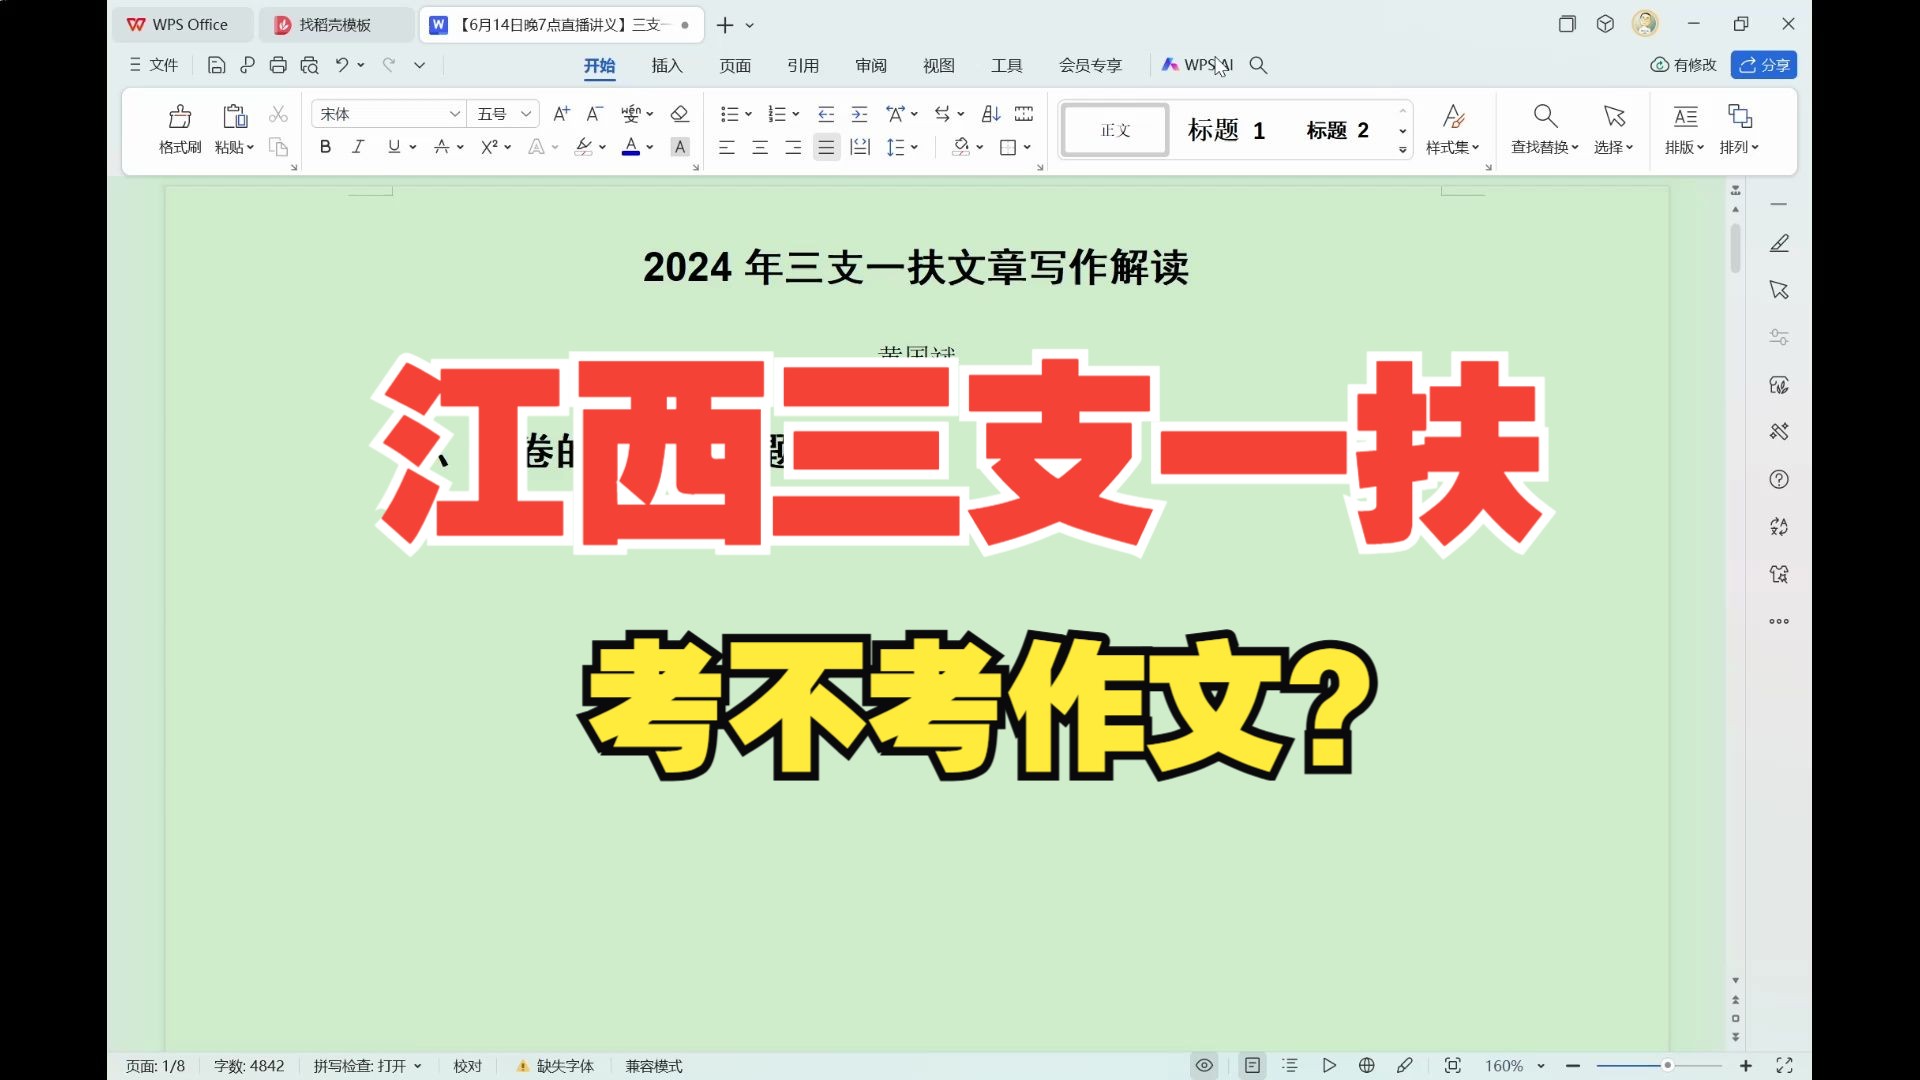The height and width of the screenshot is (1080, 1920).
Task: Expand the numbered list dropdown arrow
Action: (x=796, y=114)
